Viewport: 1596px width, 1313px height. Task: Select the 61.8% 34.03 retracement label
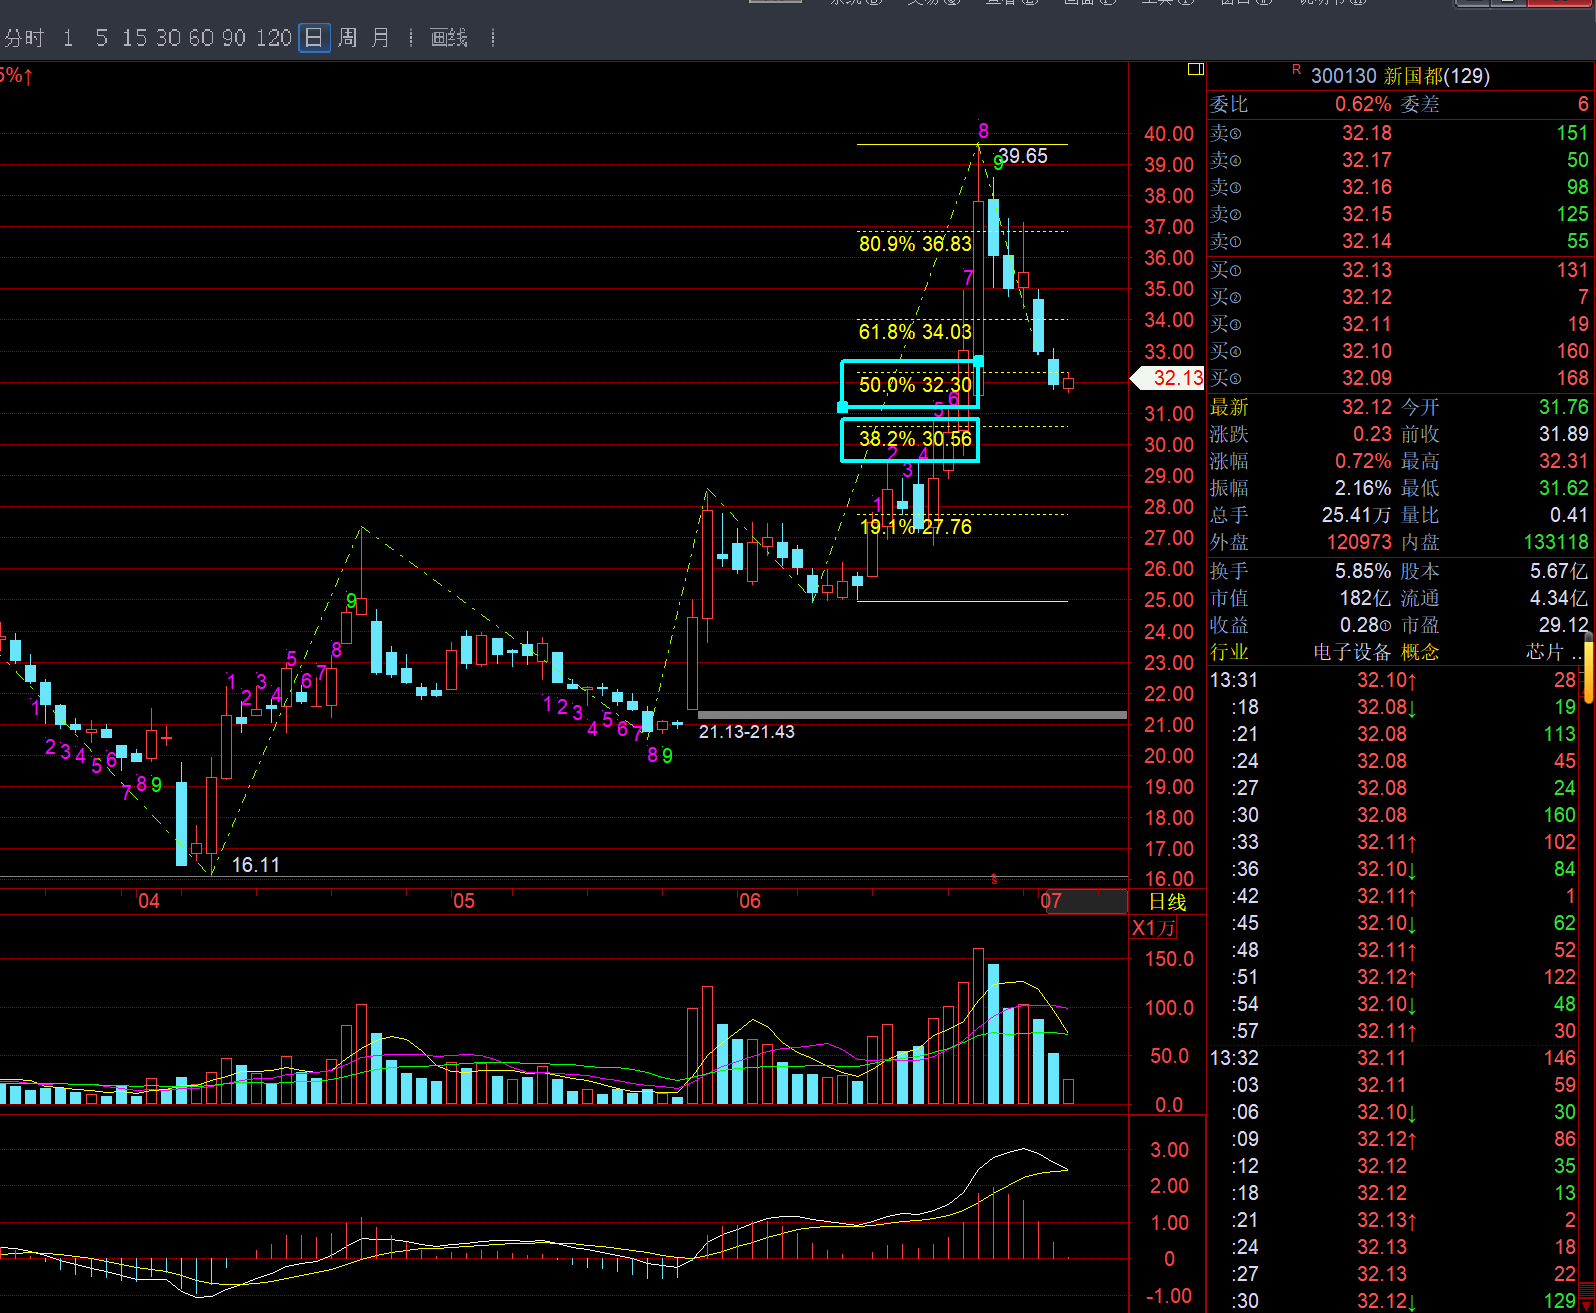coord(915,332)
